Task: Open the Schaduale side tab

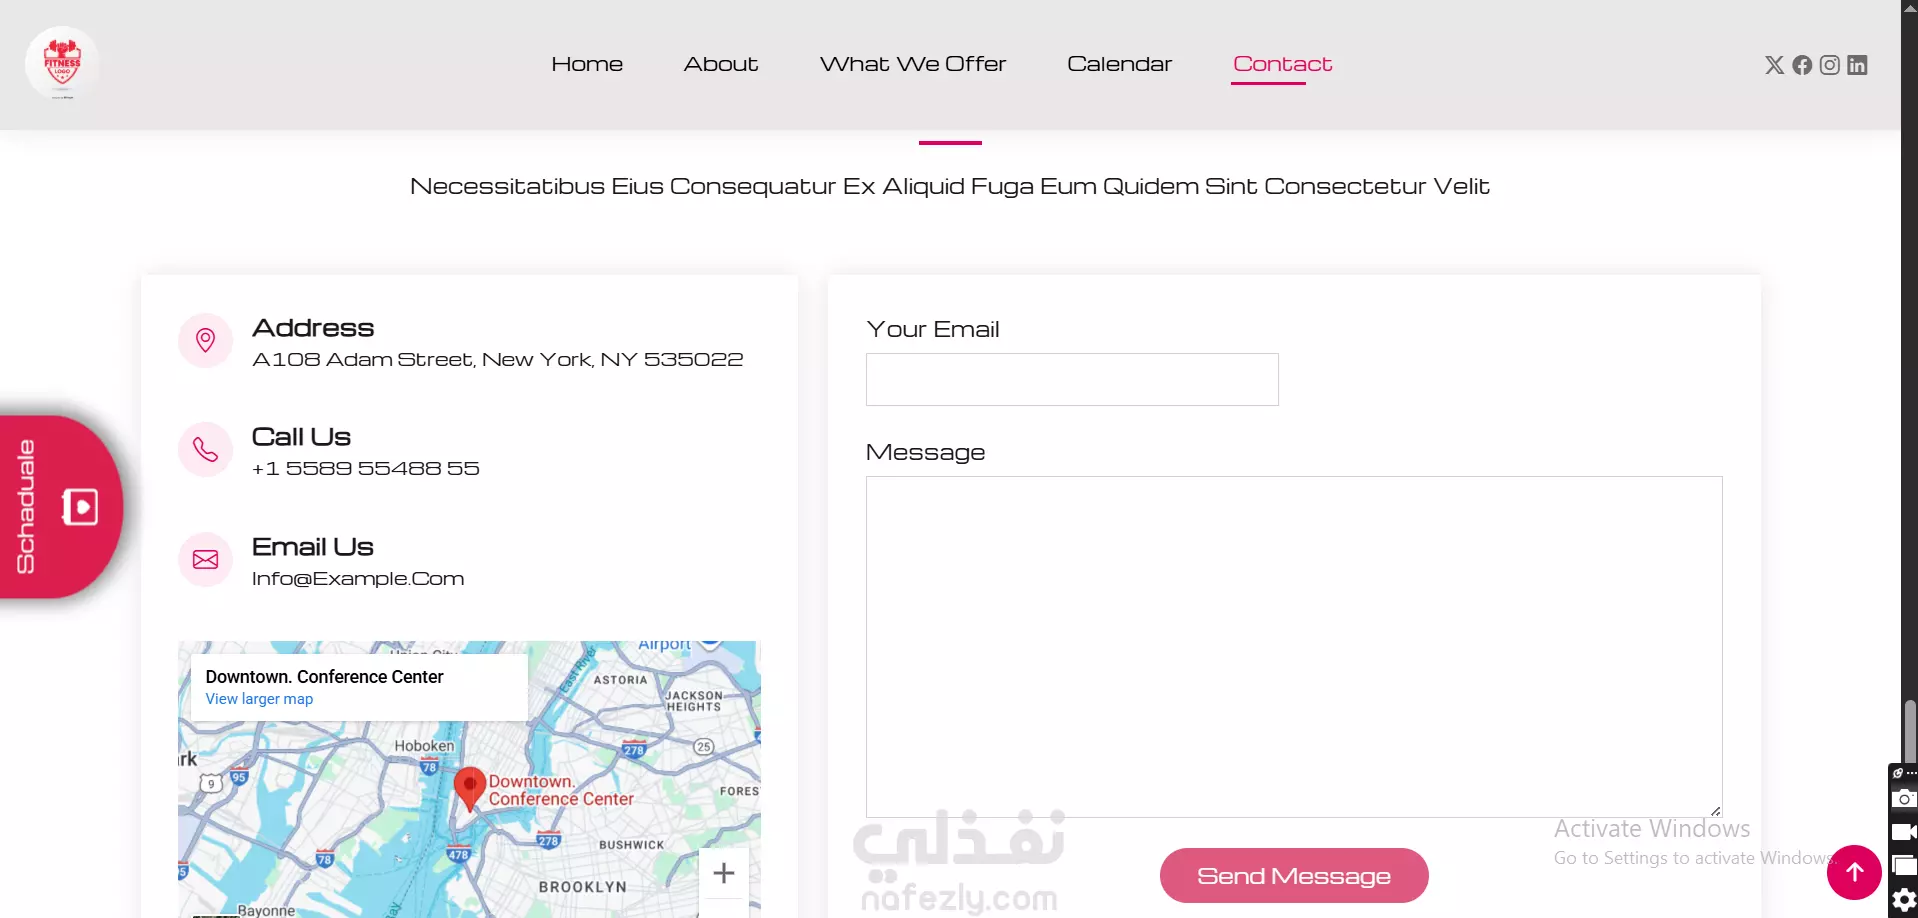Action: pyautogui.click(x=60, y=507)
